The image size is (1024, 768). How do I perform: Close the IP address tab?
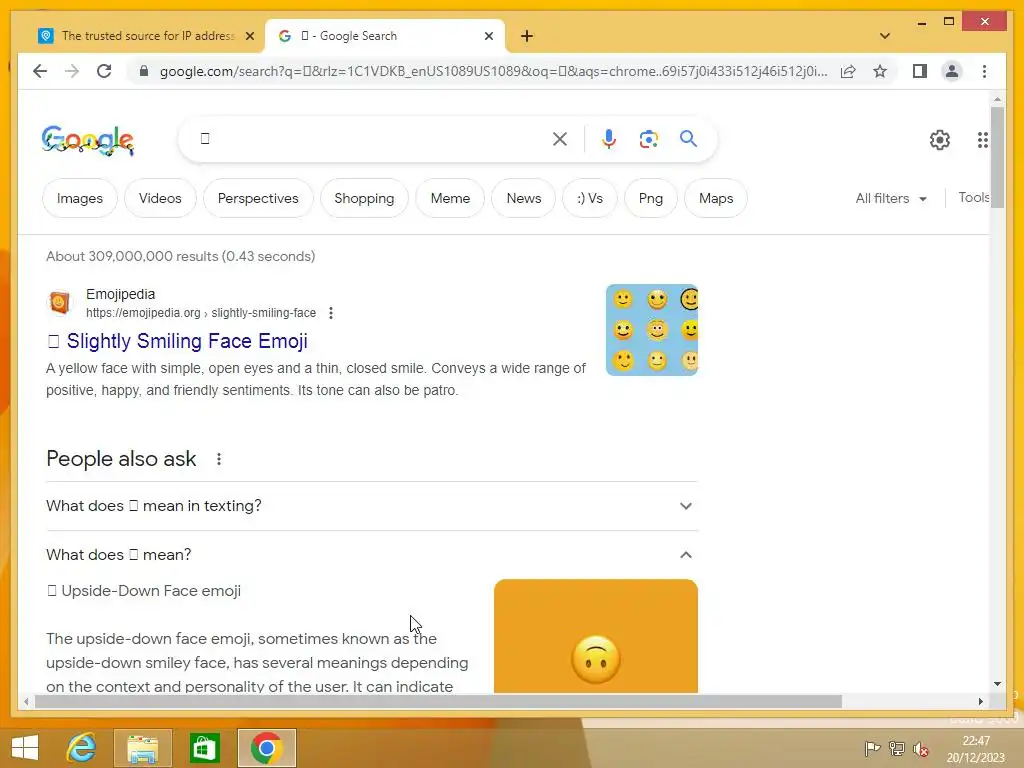249,36
